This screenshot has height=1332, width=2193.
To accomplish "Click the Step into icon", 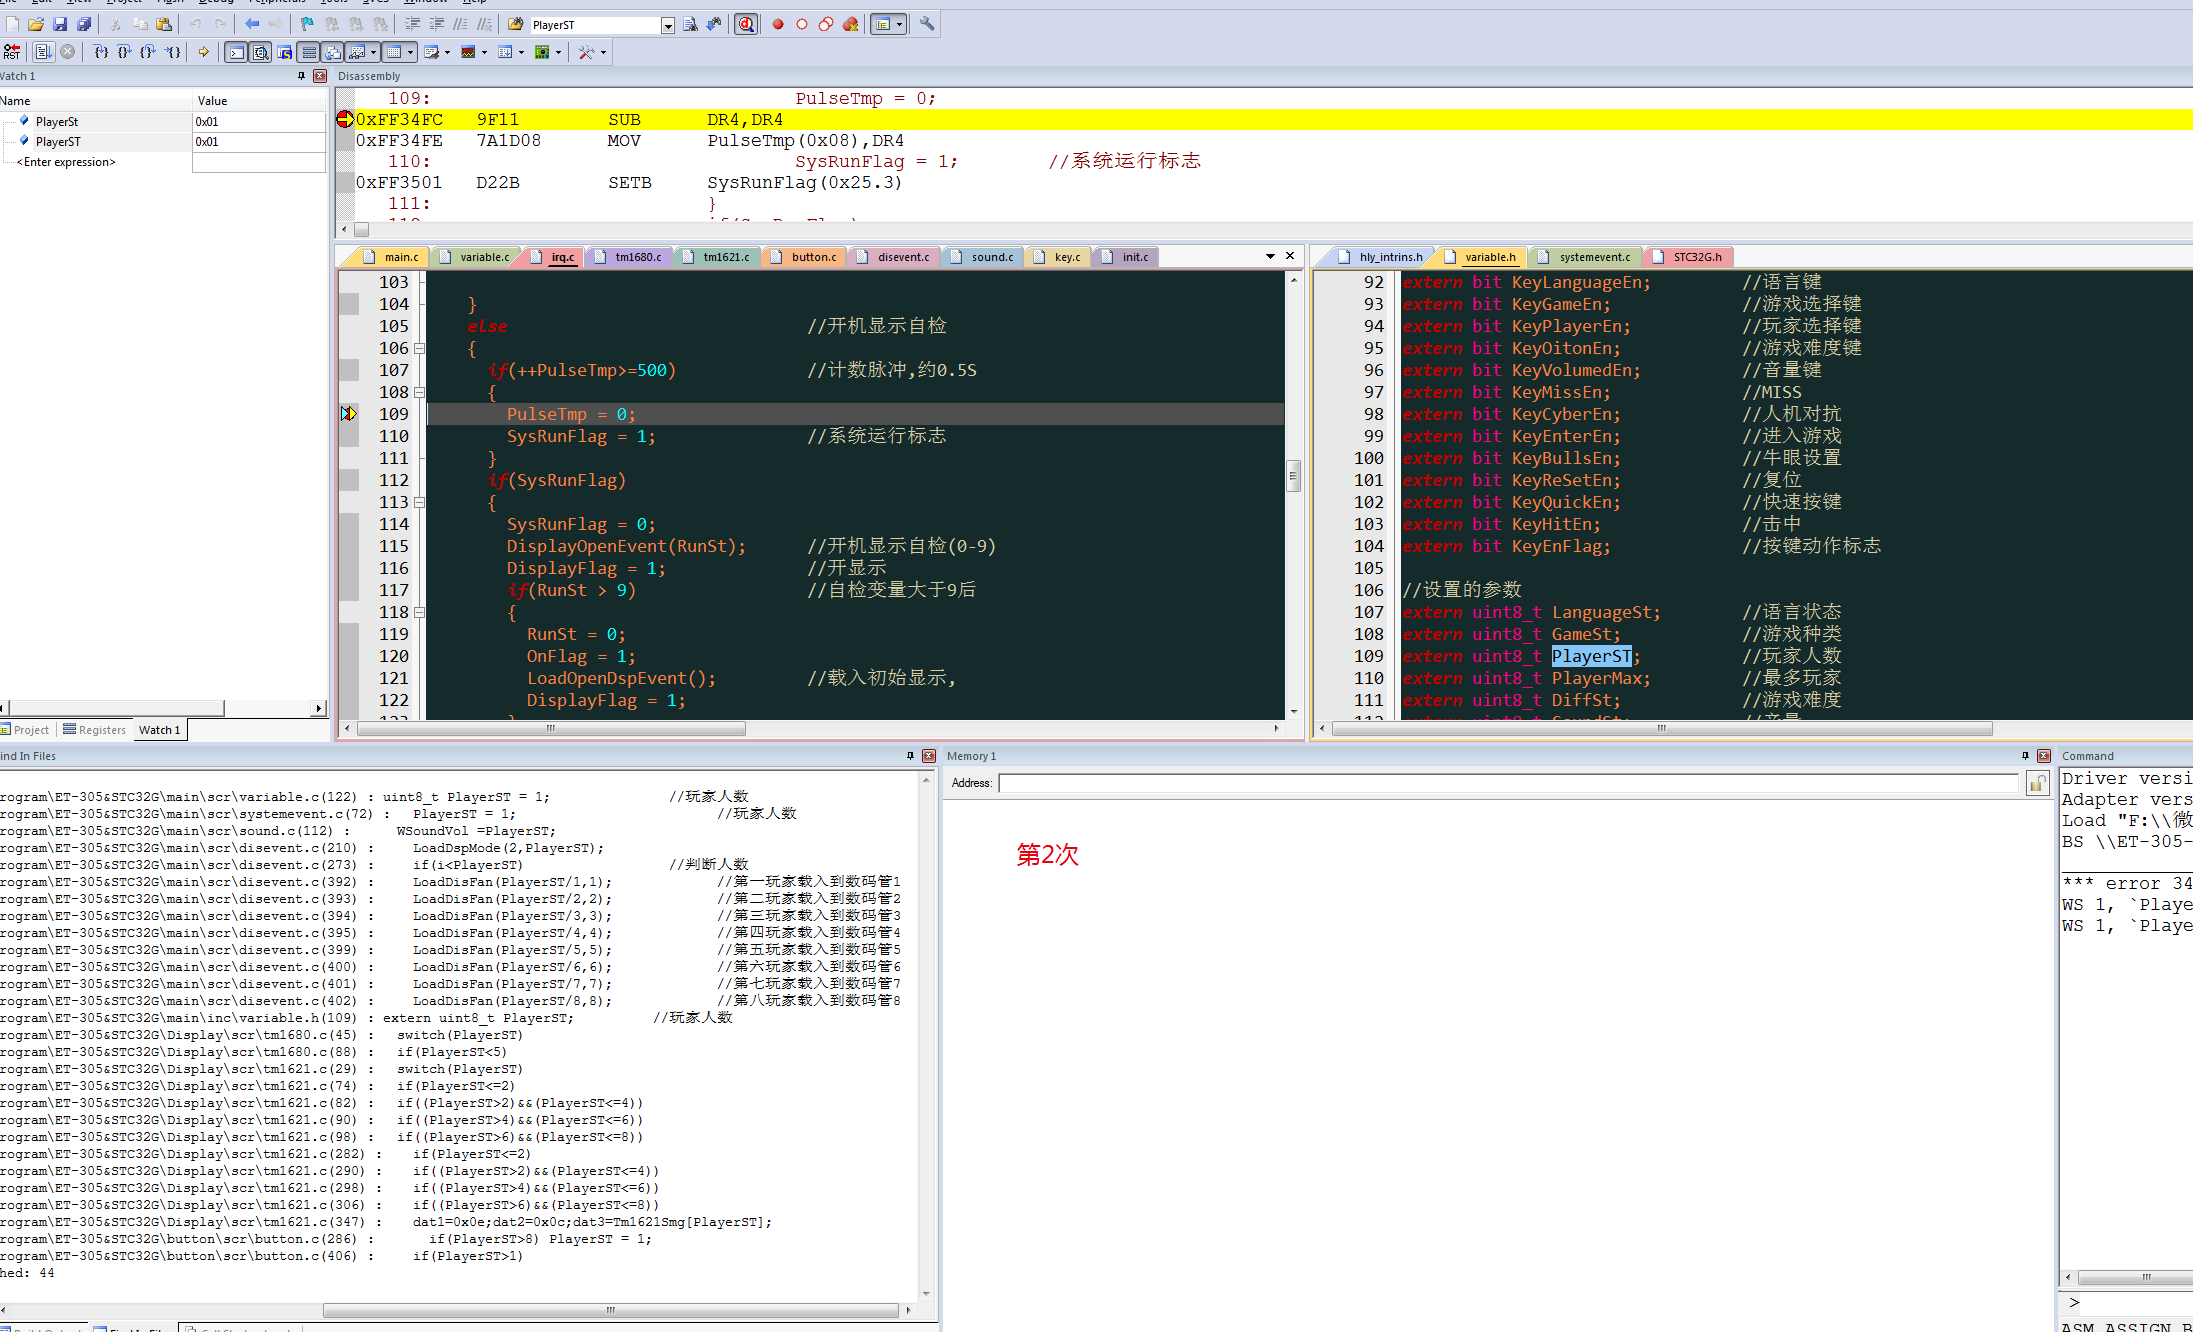I will point(101,52).
